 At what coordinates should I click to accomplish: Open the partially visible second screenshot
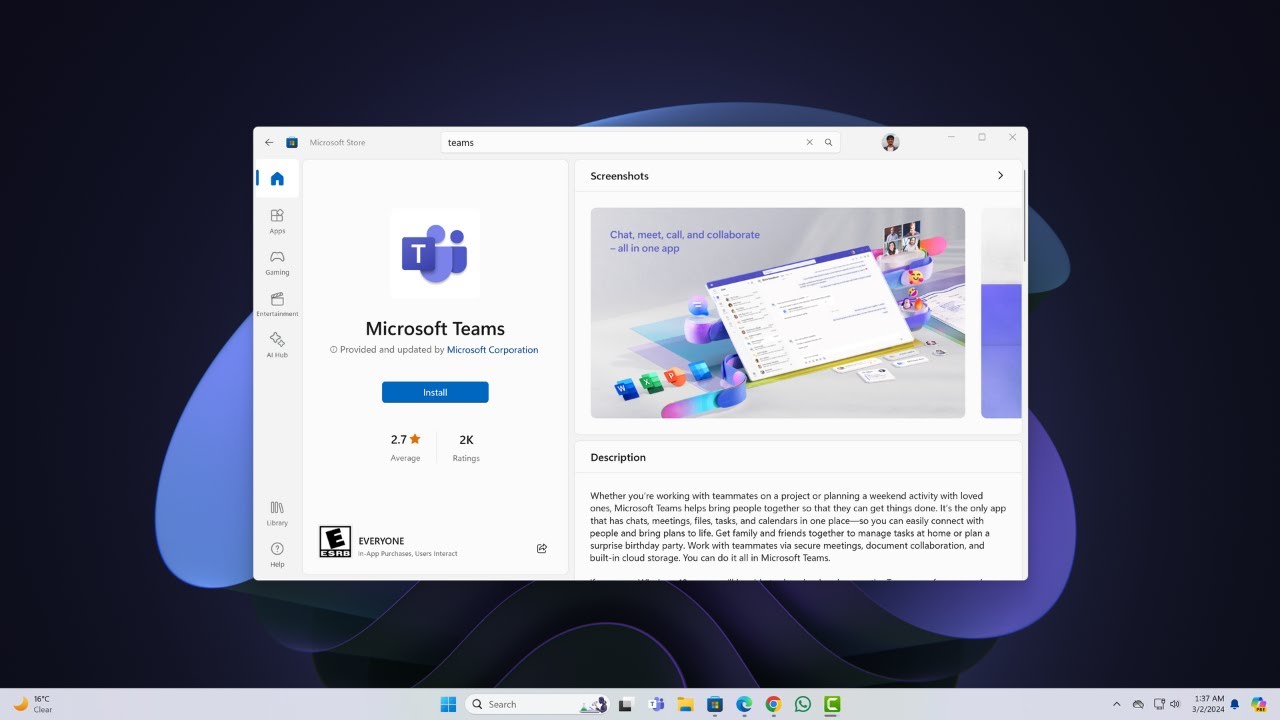1001,313
